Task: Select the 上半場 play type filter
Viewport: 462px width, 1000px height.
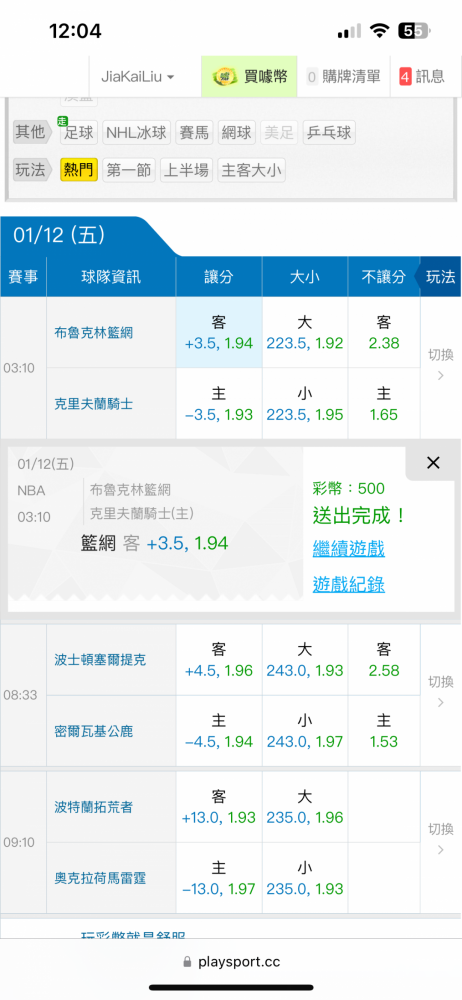Action: 186,170
